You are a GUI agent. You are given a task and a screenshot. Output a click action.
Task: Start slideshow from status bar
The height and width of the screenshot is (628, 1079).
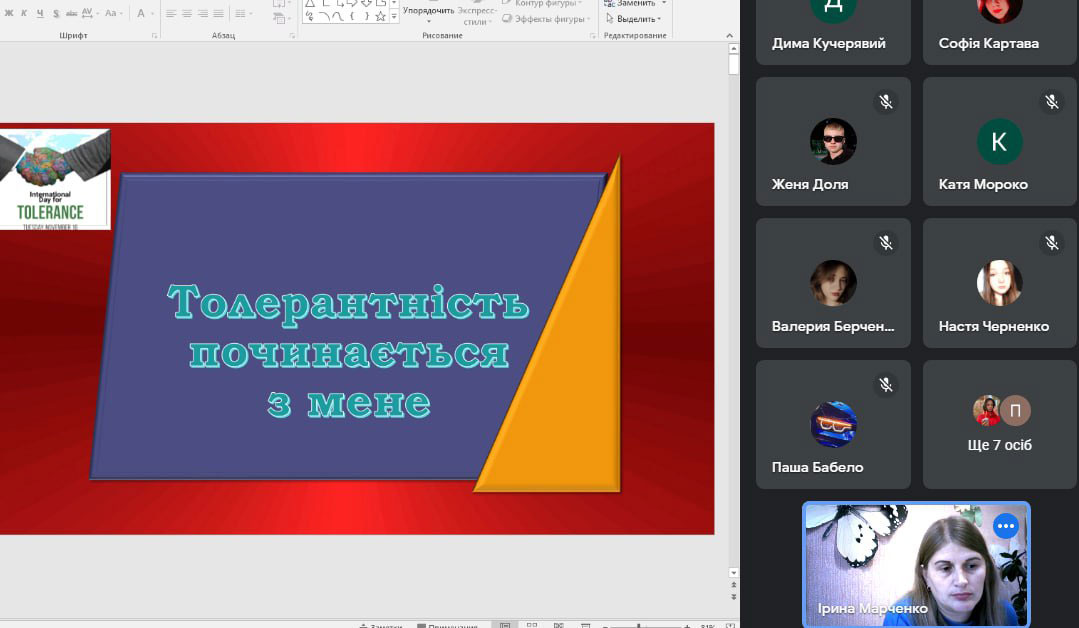click(586, 625)
